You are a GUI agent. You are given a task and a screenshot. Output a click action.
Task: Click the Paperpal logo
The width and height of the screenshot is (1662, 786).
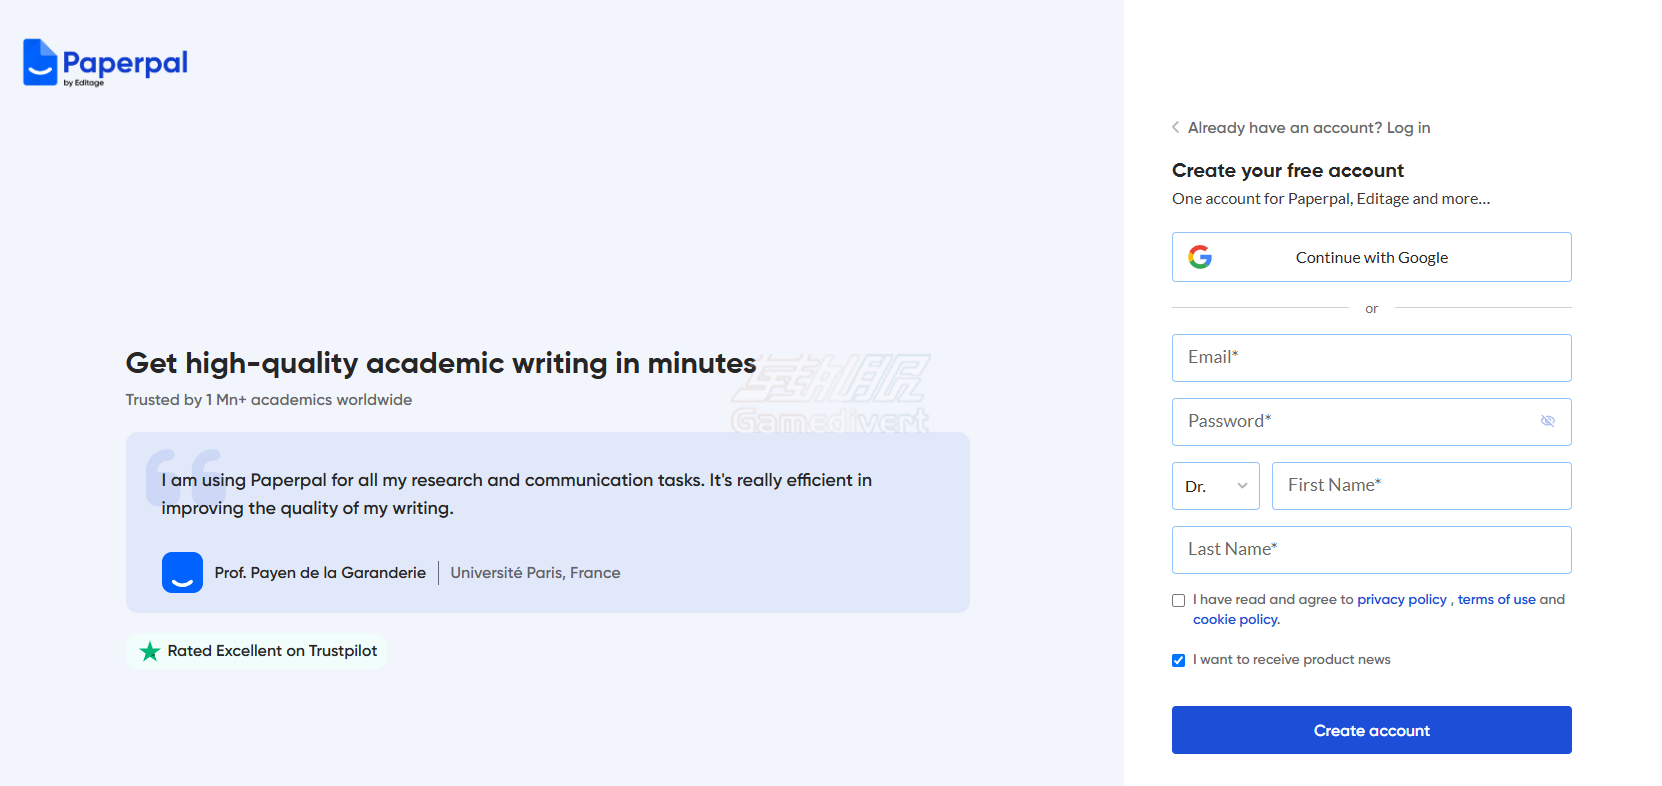click(x=105, y=63)
